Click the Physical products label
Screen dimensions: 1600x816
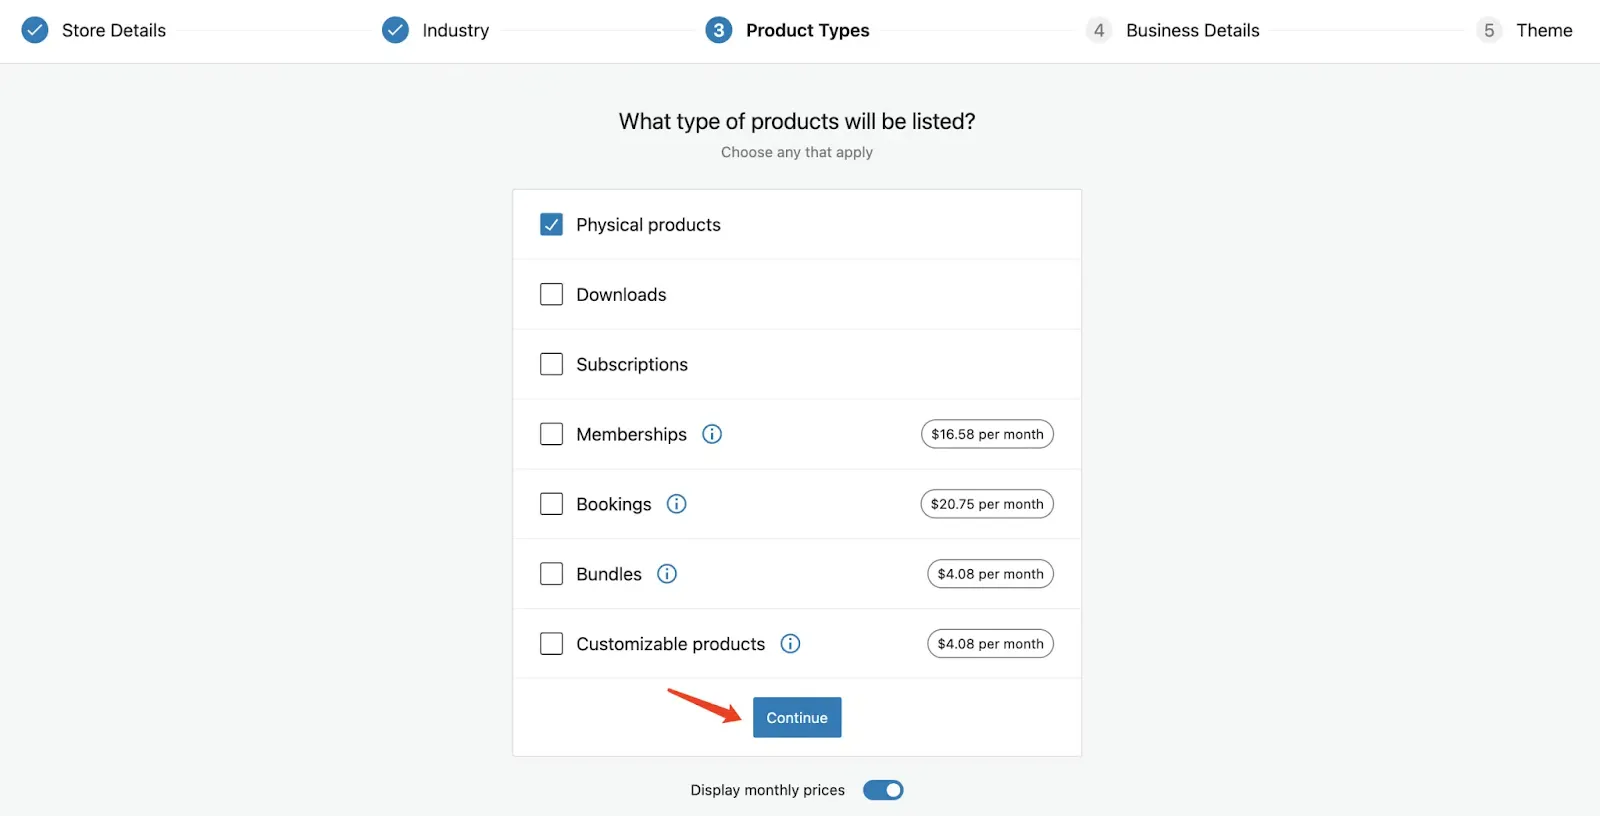pyautogui.click(x=648, y=225)
